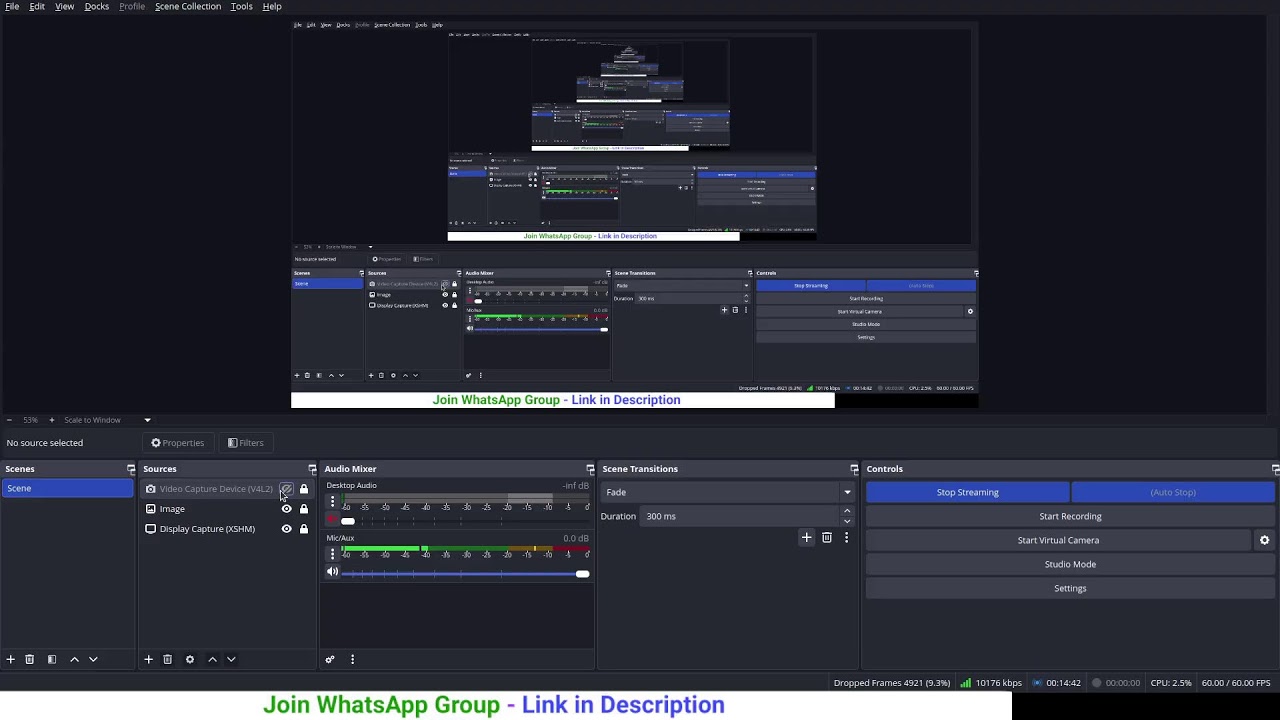
Task: Adjust the Desktop Audio volume slider
Action: point(465,521)
